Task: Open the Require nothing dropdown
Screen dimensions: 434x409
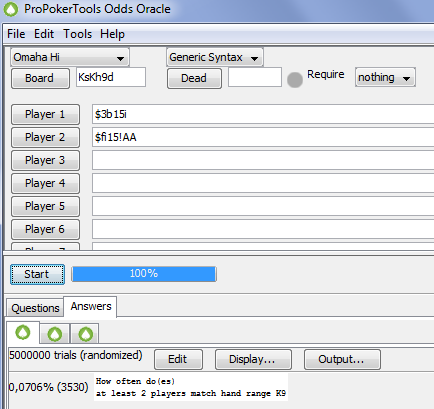Action: [385, 77]
